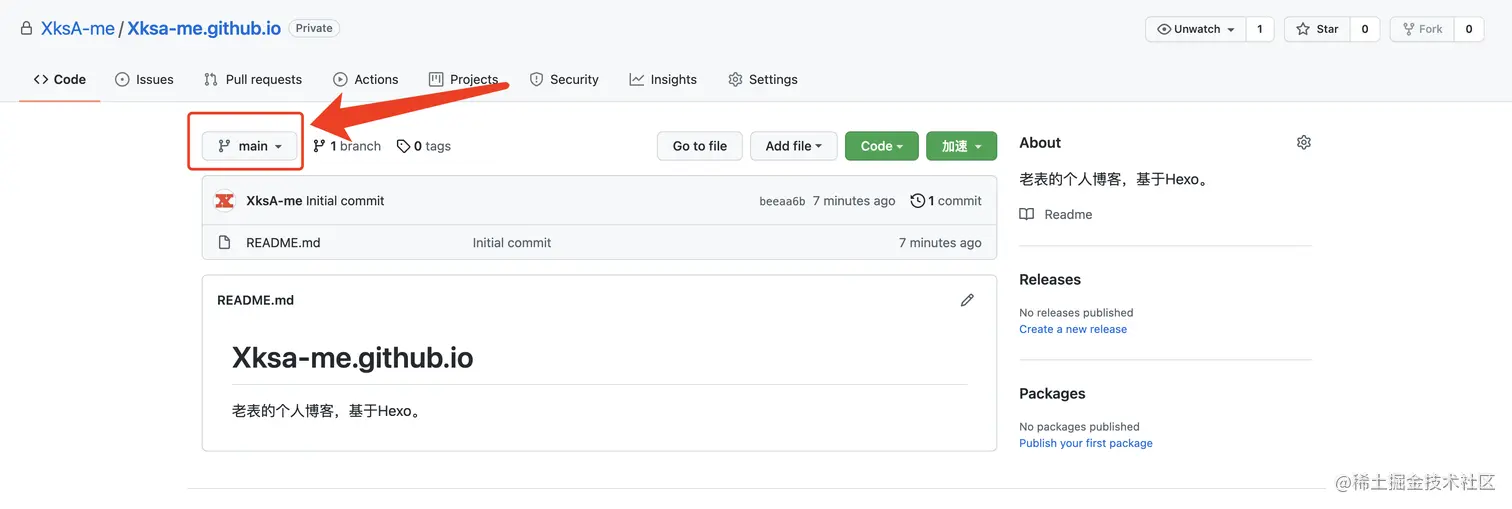Click the file icon beside README.md
Screen dimensions: 1512x509
point(225,243)
